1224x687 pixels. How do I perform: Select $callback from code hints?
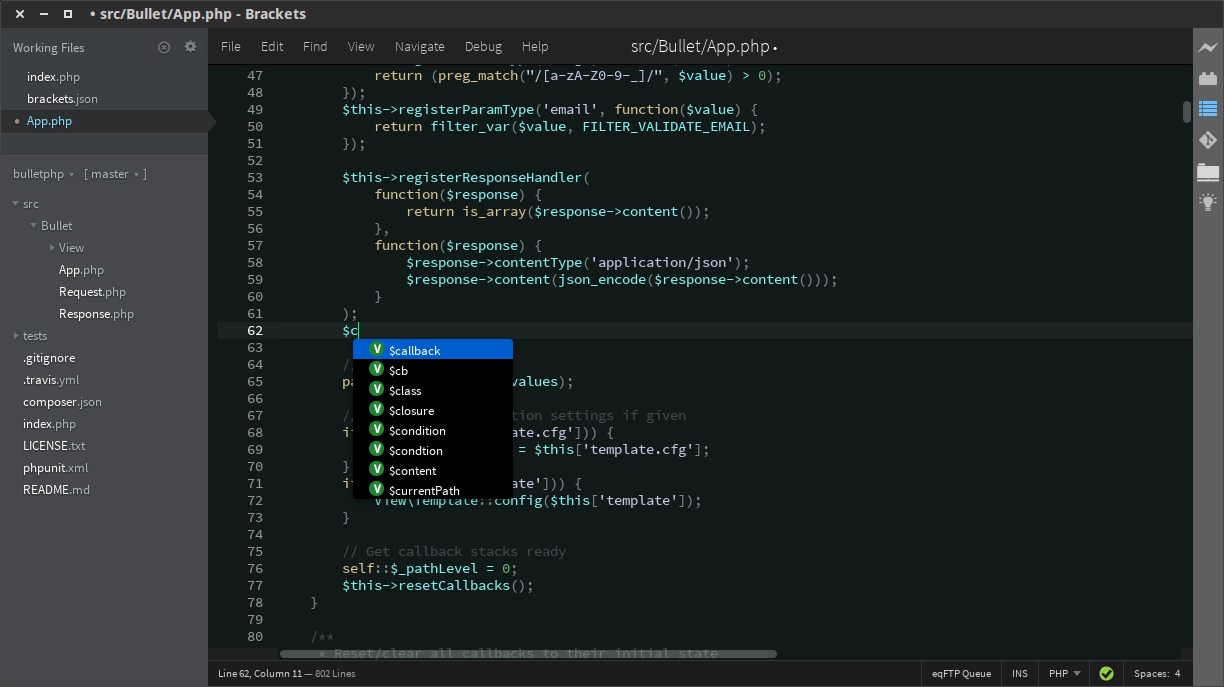coord(433,350)
